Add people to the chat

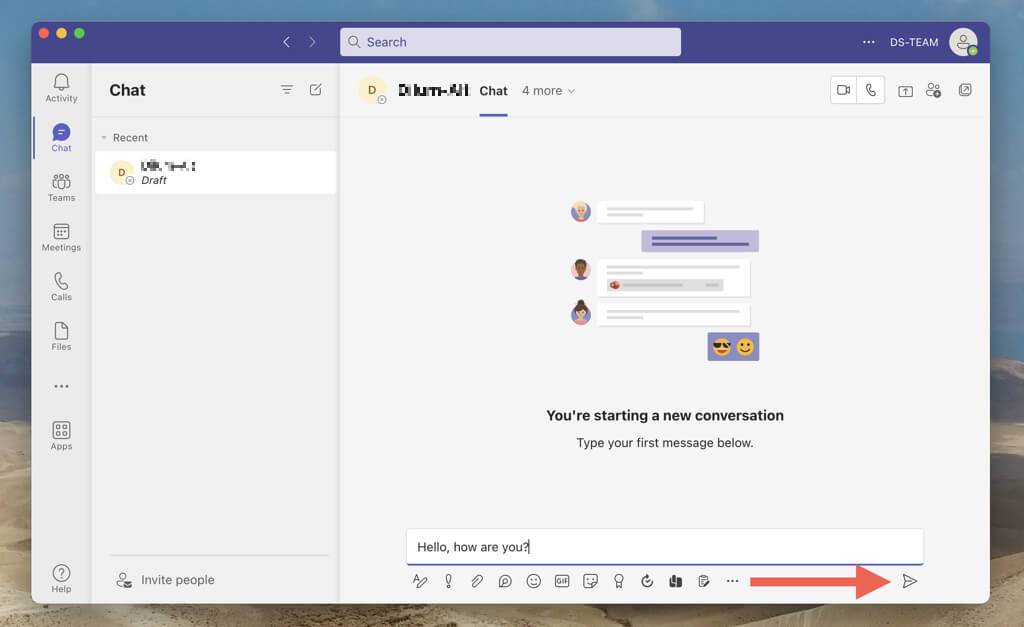[934, 90]
